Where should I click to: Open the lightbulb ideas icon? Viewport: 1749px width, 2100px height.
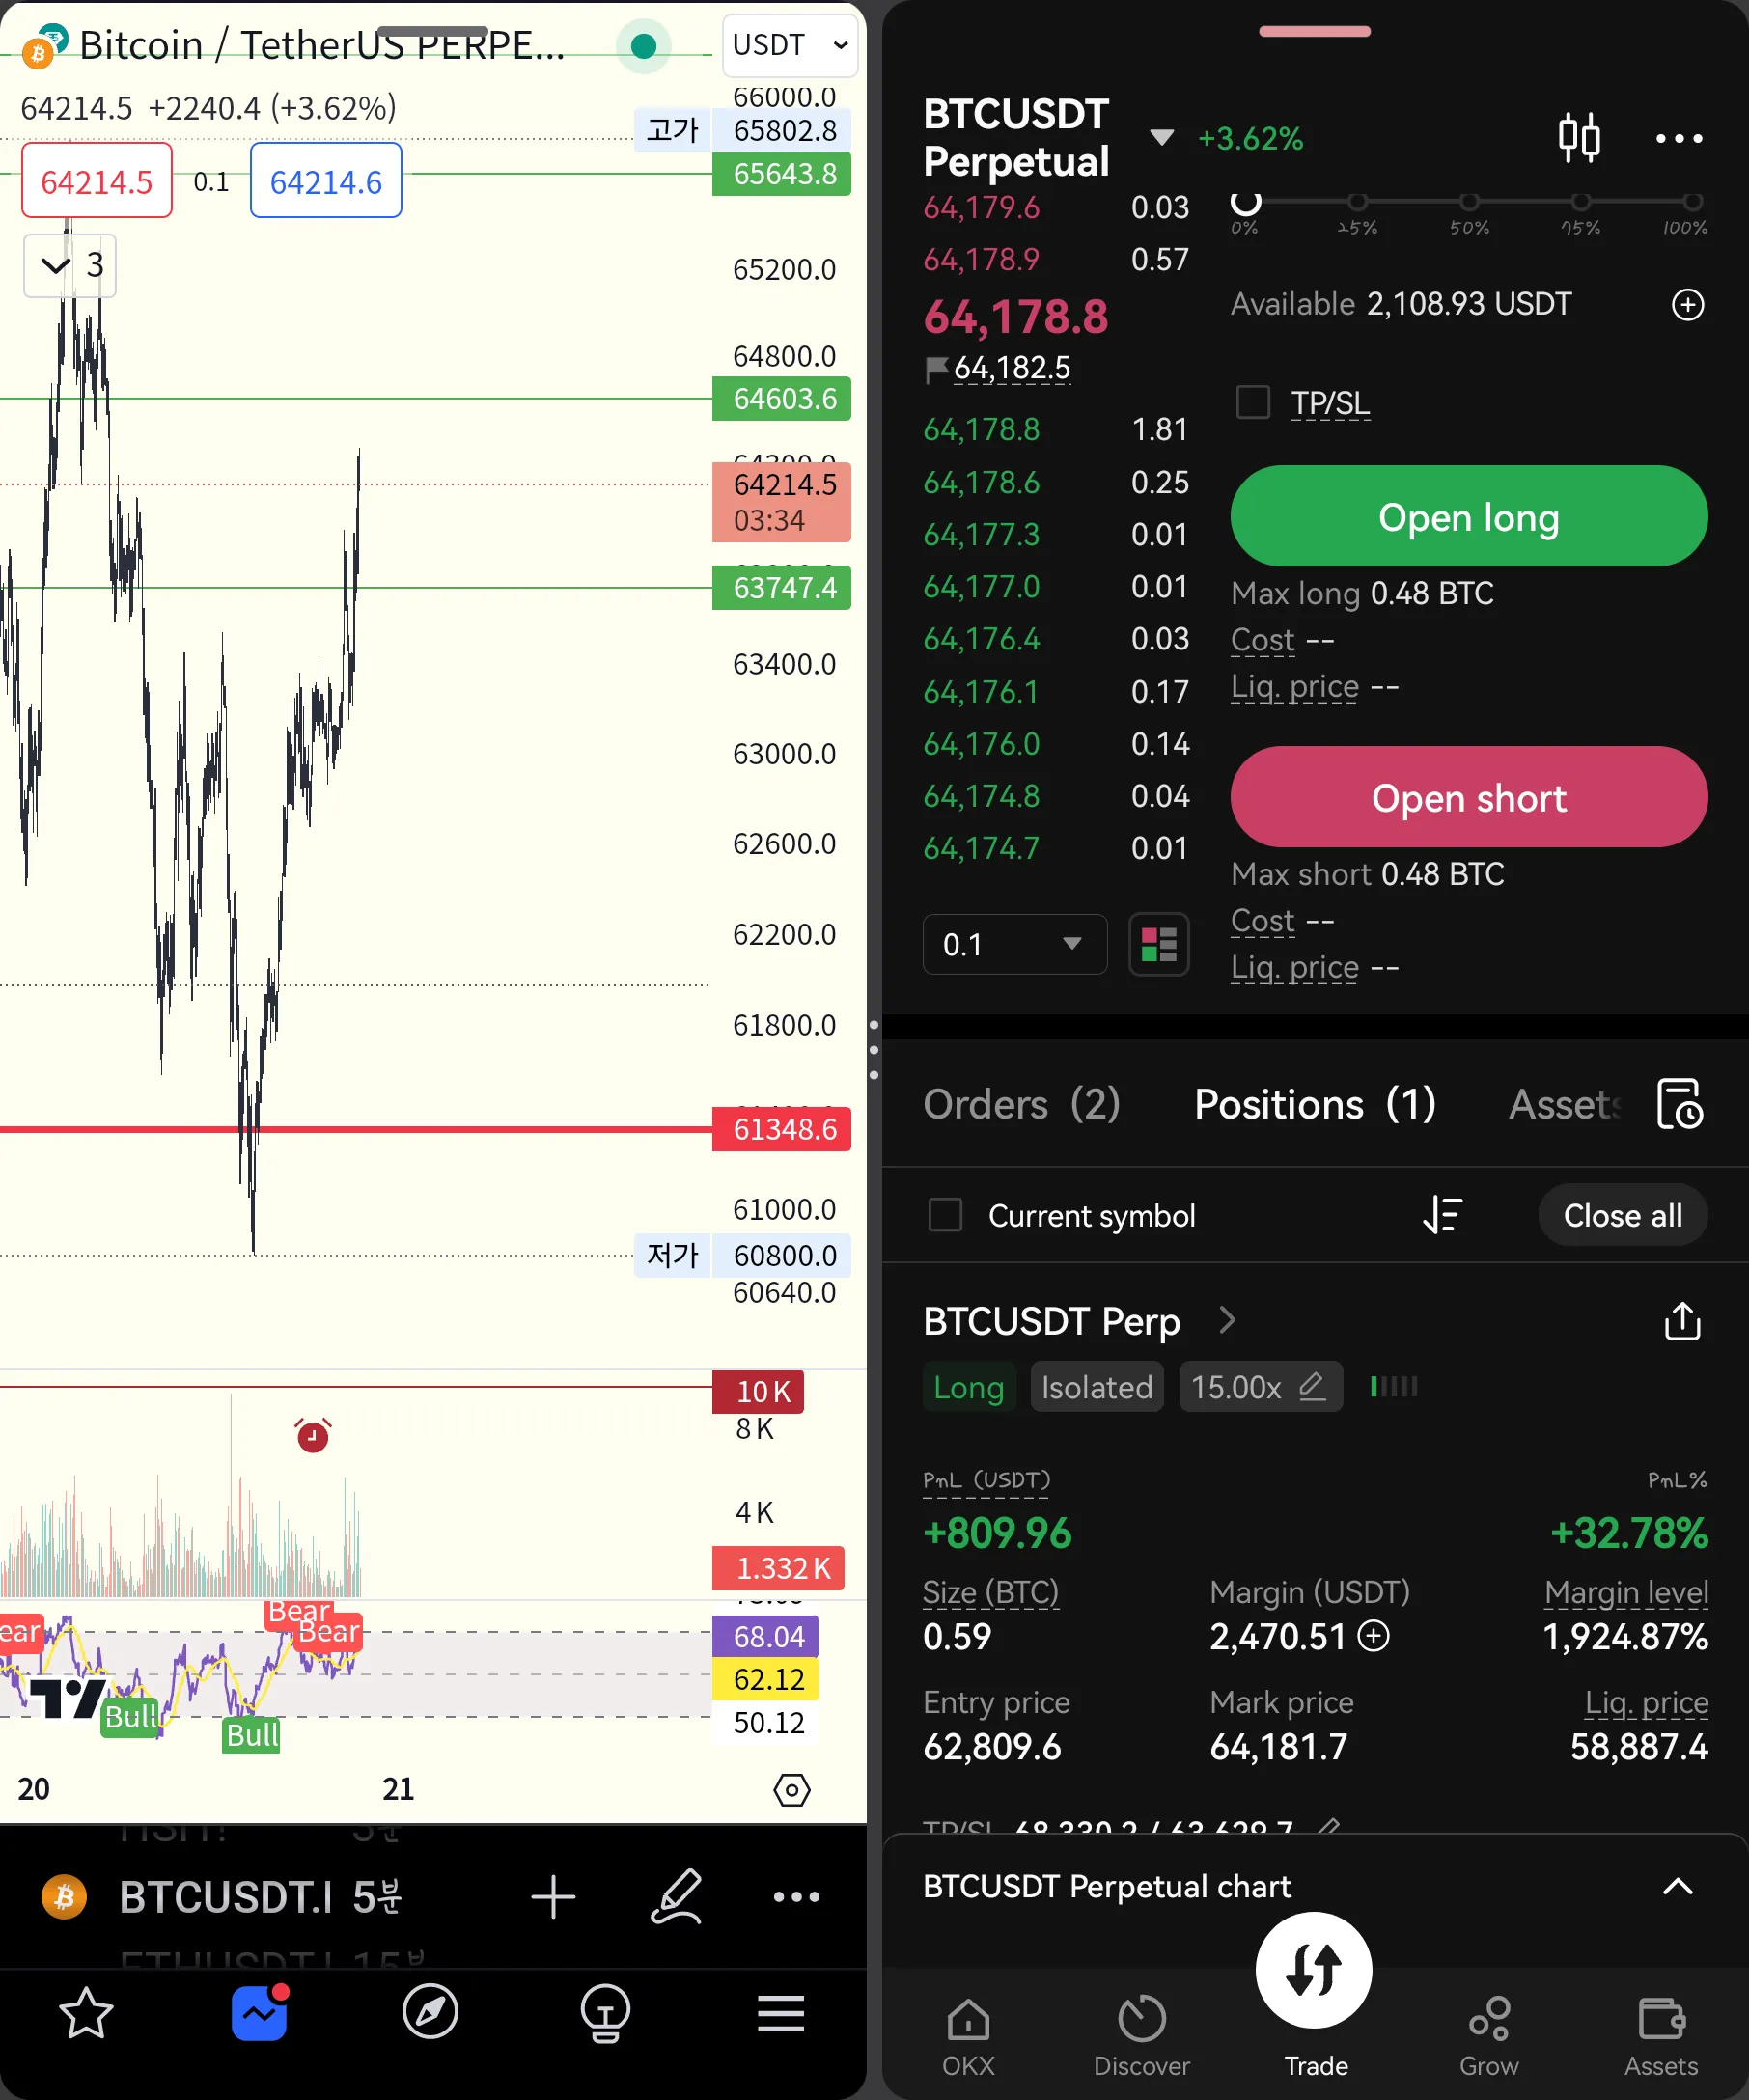pos(606,2013)
